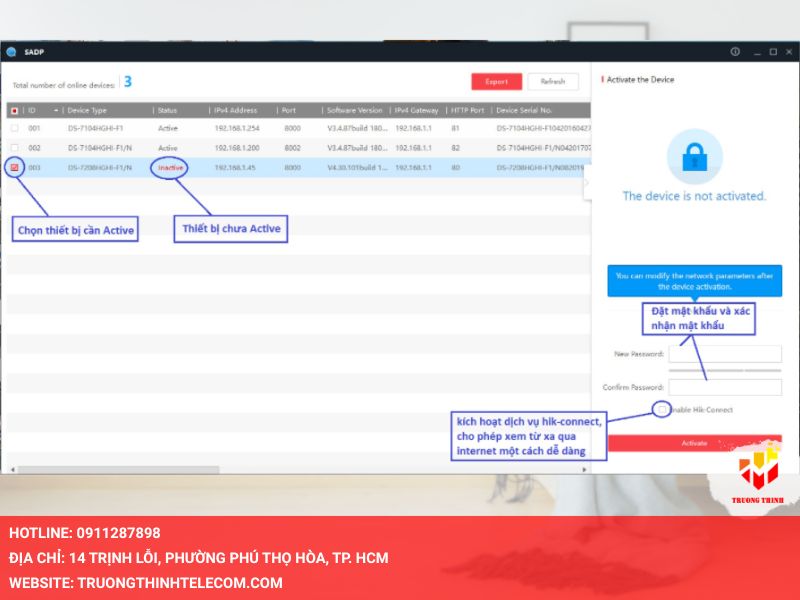Image resolution: width=800 pixels, height=600 pixels.
Task: Click the red Inactive status cell
Action: pyautogui.click(x=170, y=167)
